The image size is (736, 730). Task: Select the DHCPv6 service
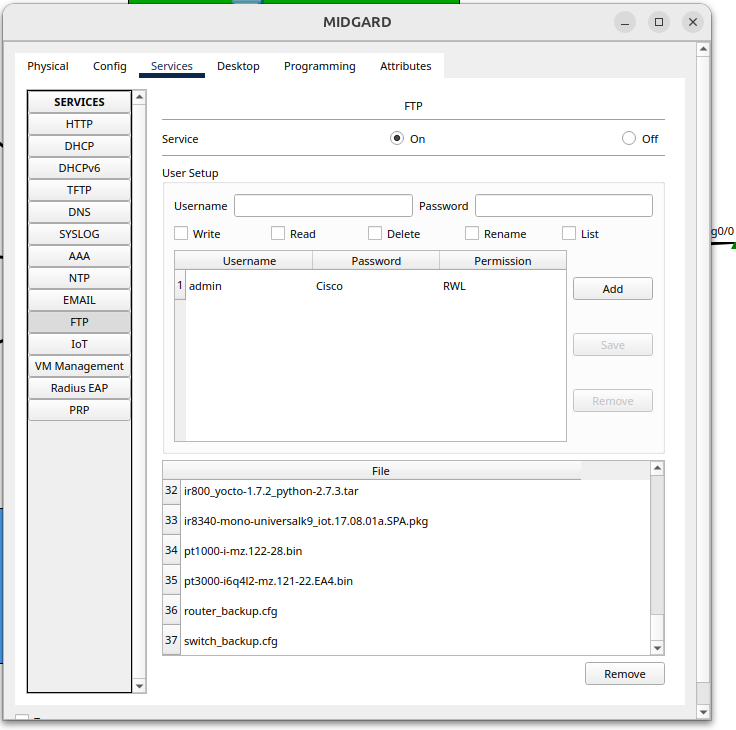[x=79, y=168]
